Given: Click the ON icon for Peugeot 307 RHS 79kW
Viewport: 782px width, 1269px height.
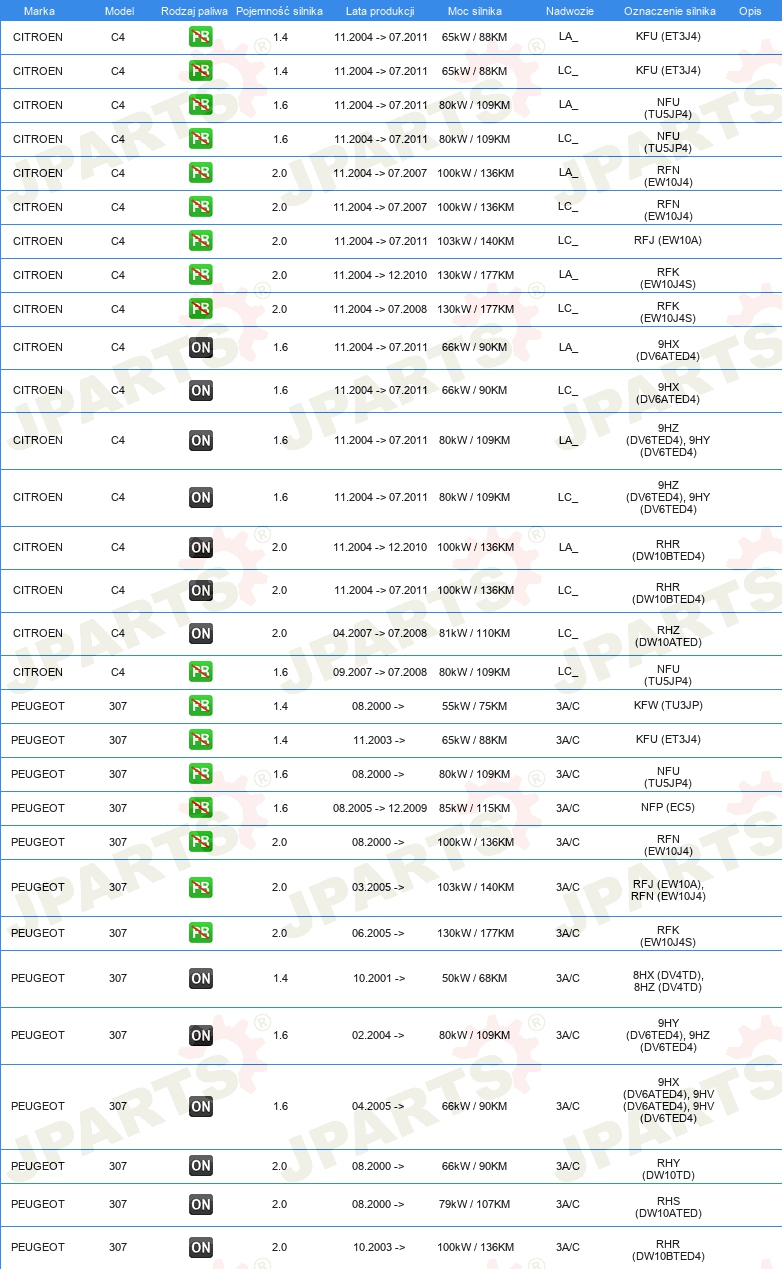Looking at the screenshot, I should click(x=200, y=1204).
